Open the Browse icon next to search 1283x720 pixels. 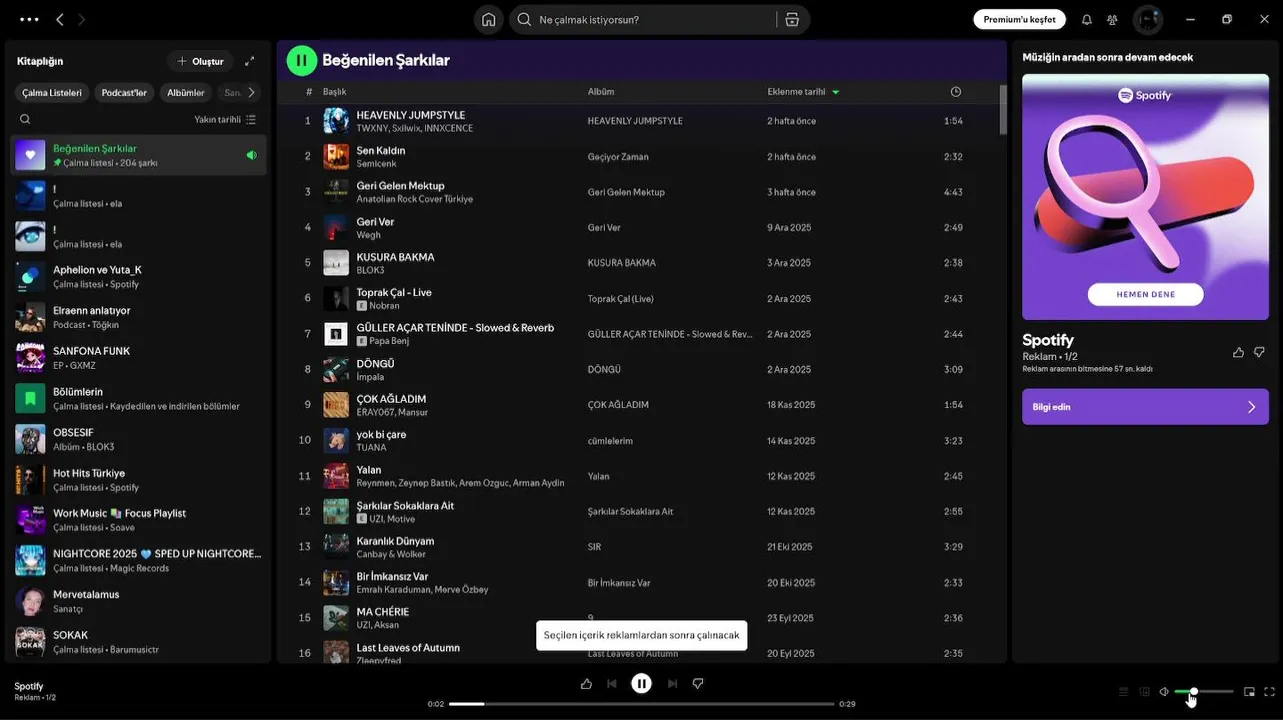tap(792, 19)
